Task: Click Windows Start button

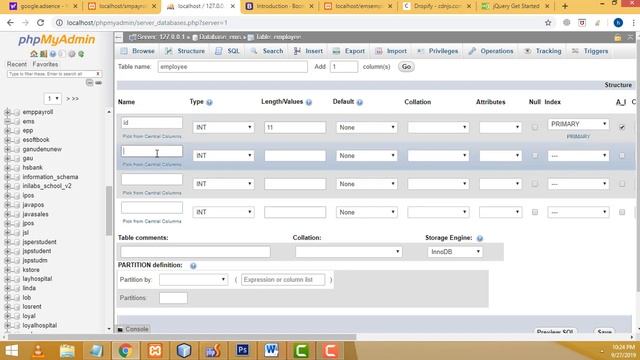Action: tap(11, 350)
